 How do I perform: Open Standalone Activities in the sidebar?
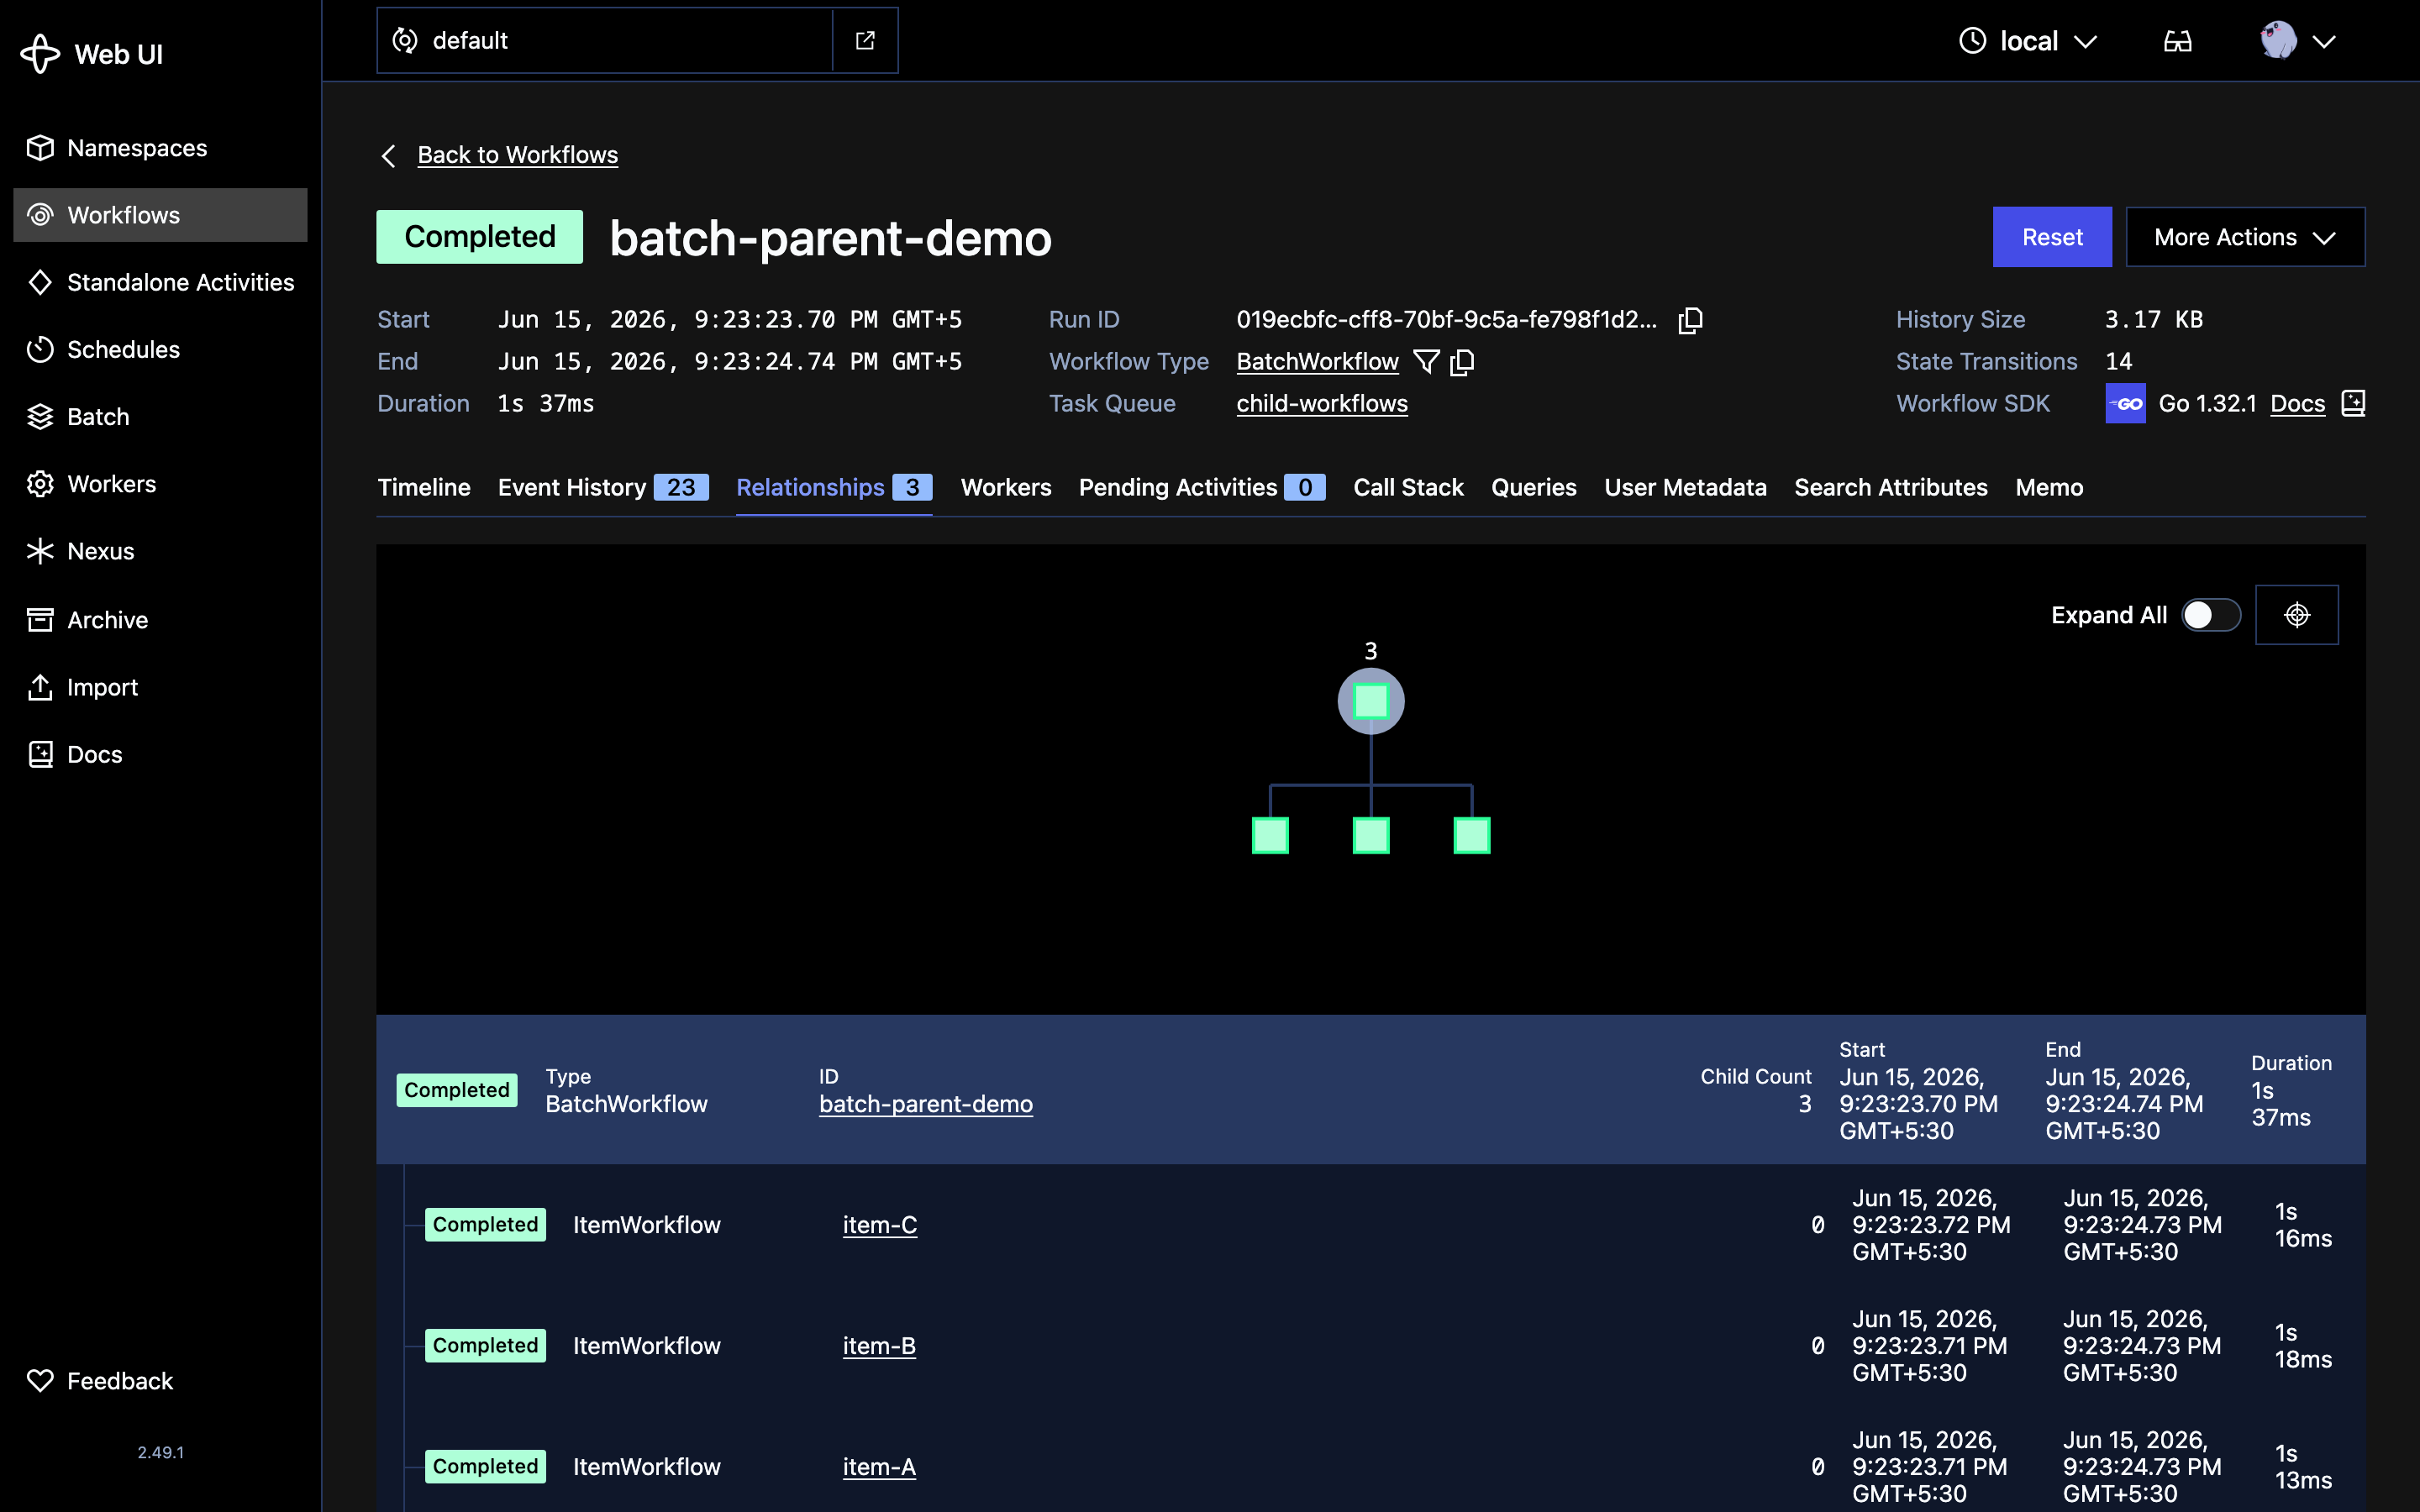(160, 282)
